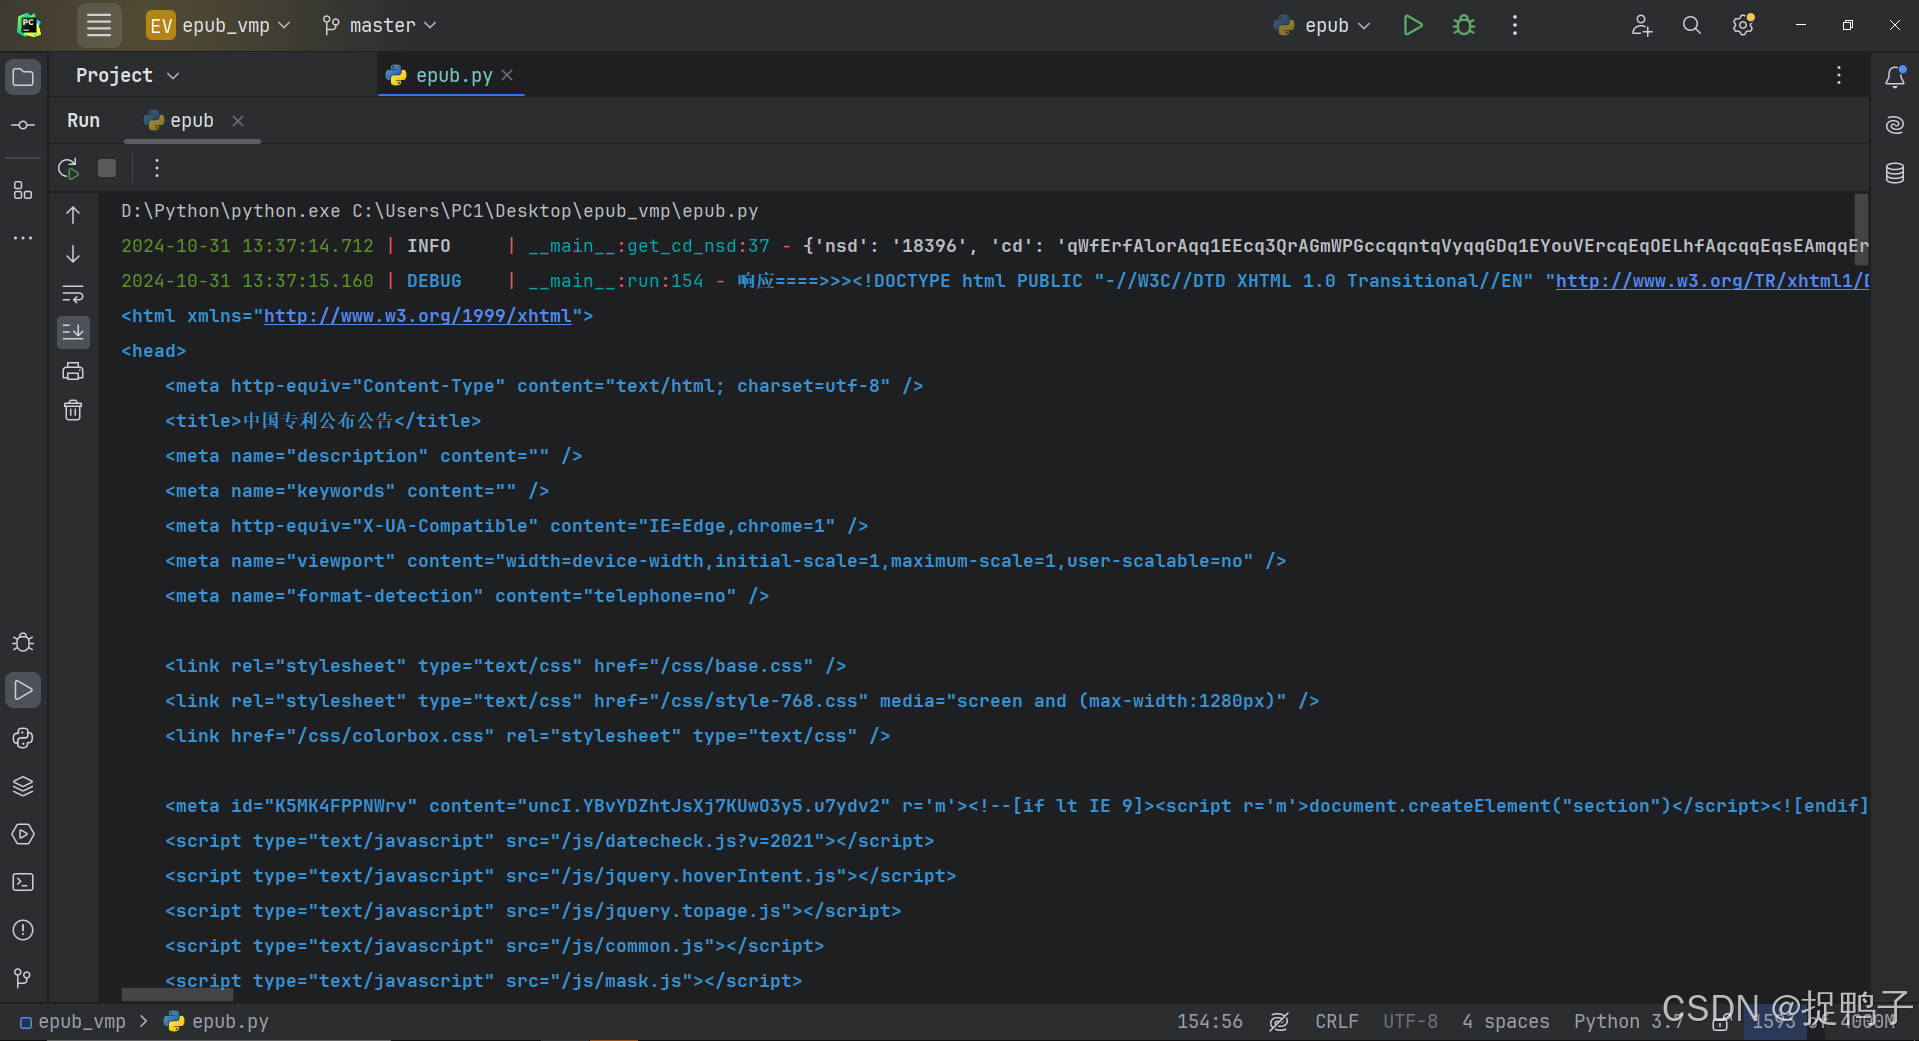Image resolution: width=1919 pixels, height=1041 pixels.
Task: Click the status bar inspection icon
Action: point(1278,1021)
